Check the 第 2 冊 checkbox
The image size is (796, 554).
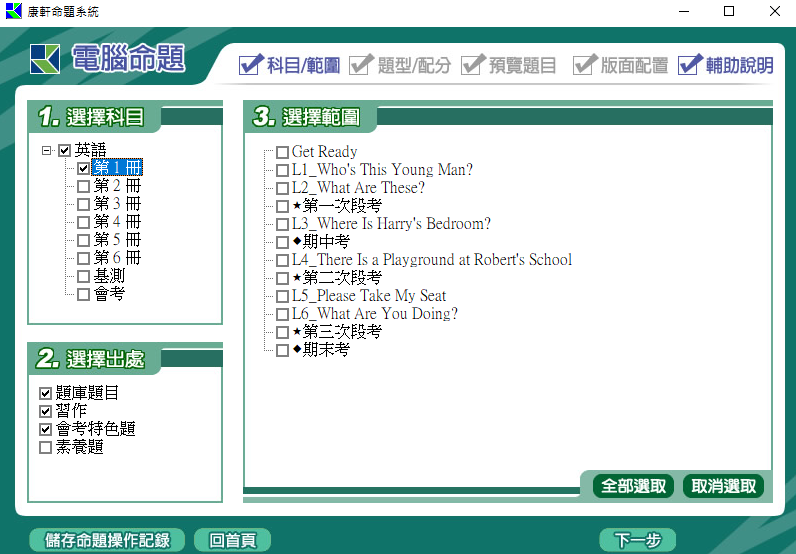coord(83,186)
